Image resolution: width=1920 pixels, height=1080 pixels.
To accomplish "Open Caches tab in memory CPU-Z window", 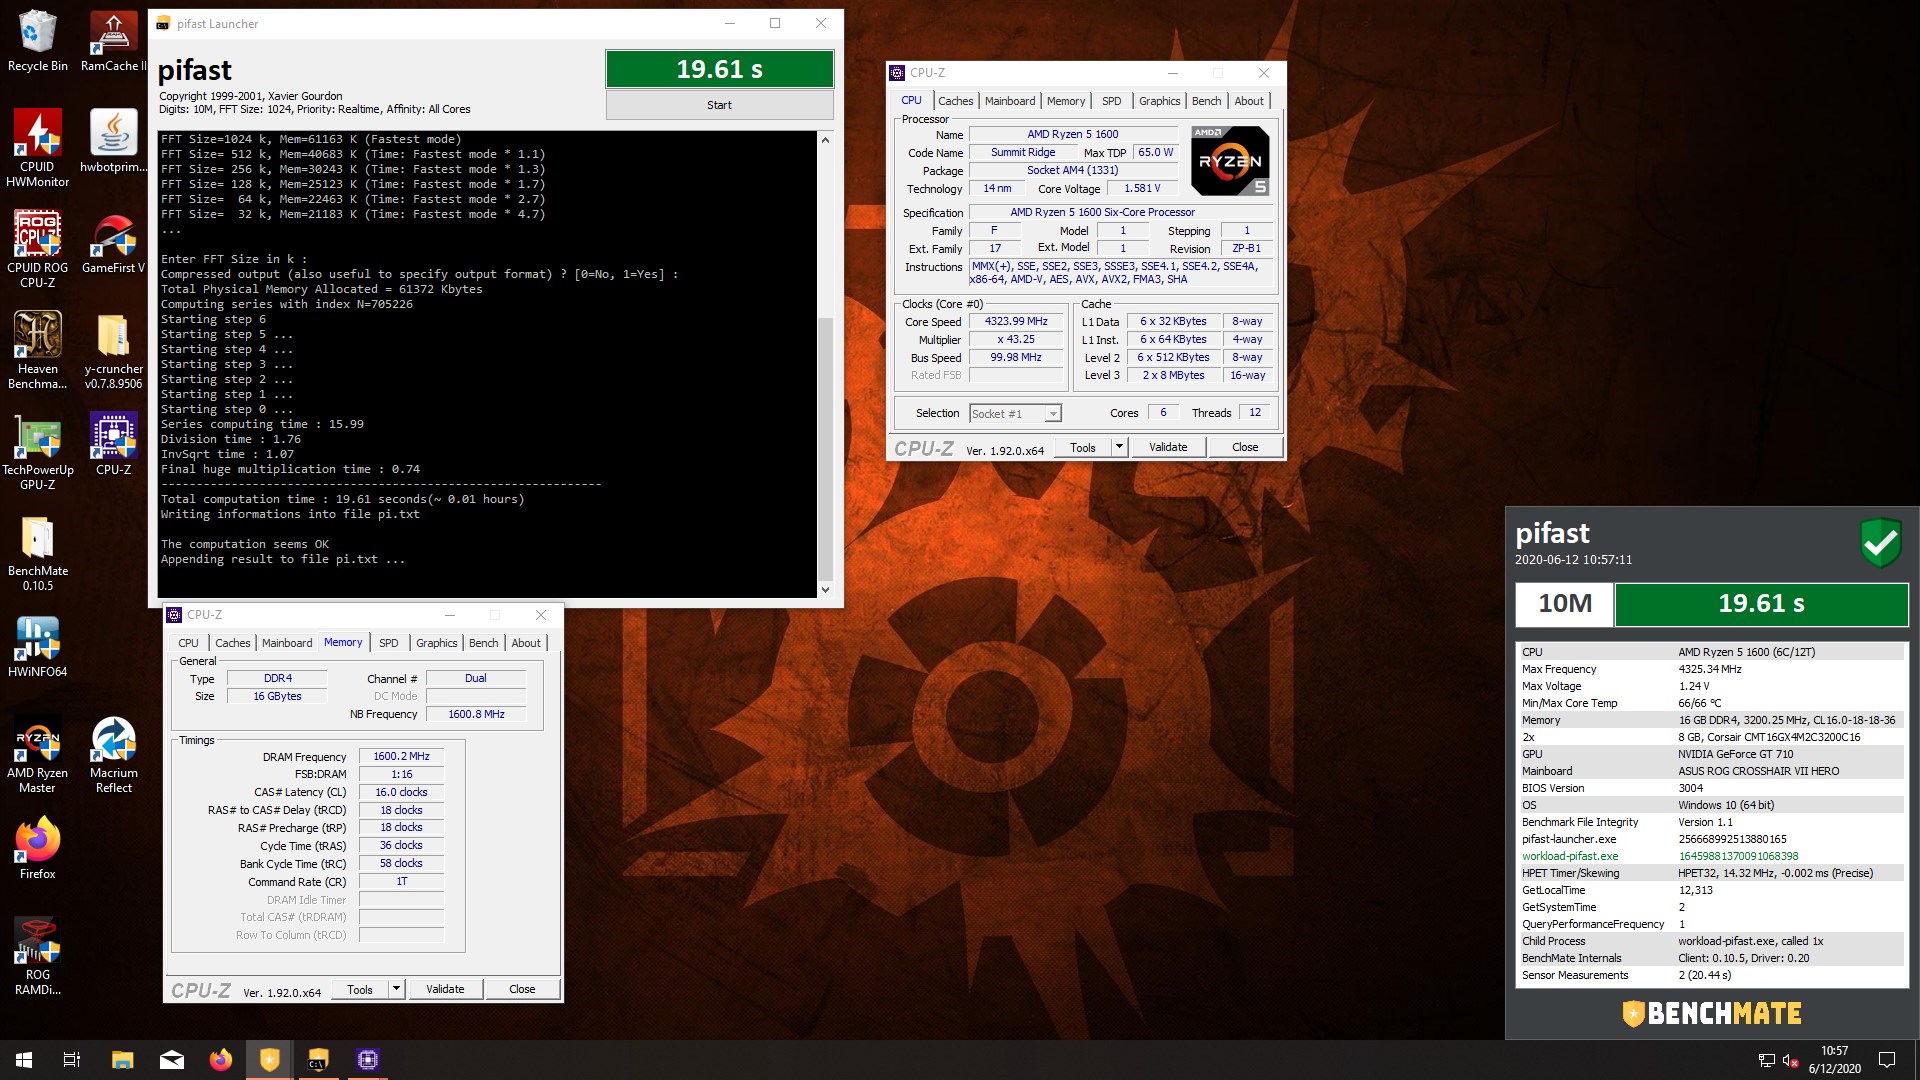I will coord(232,643).
